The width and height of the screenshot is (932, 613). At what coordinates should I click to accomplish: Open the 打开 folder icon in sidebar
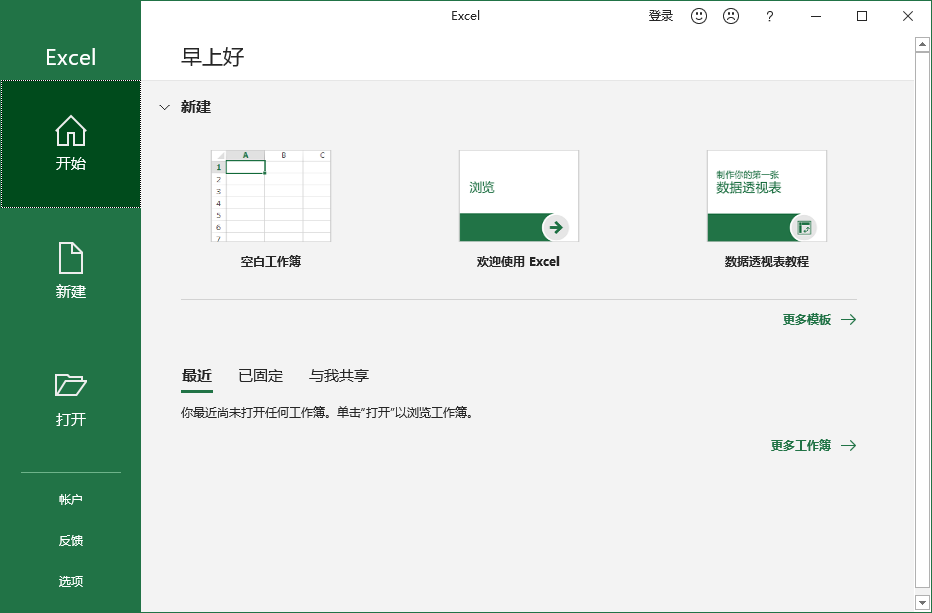71,385
